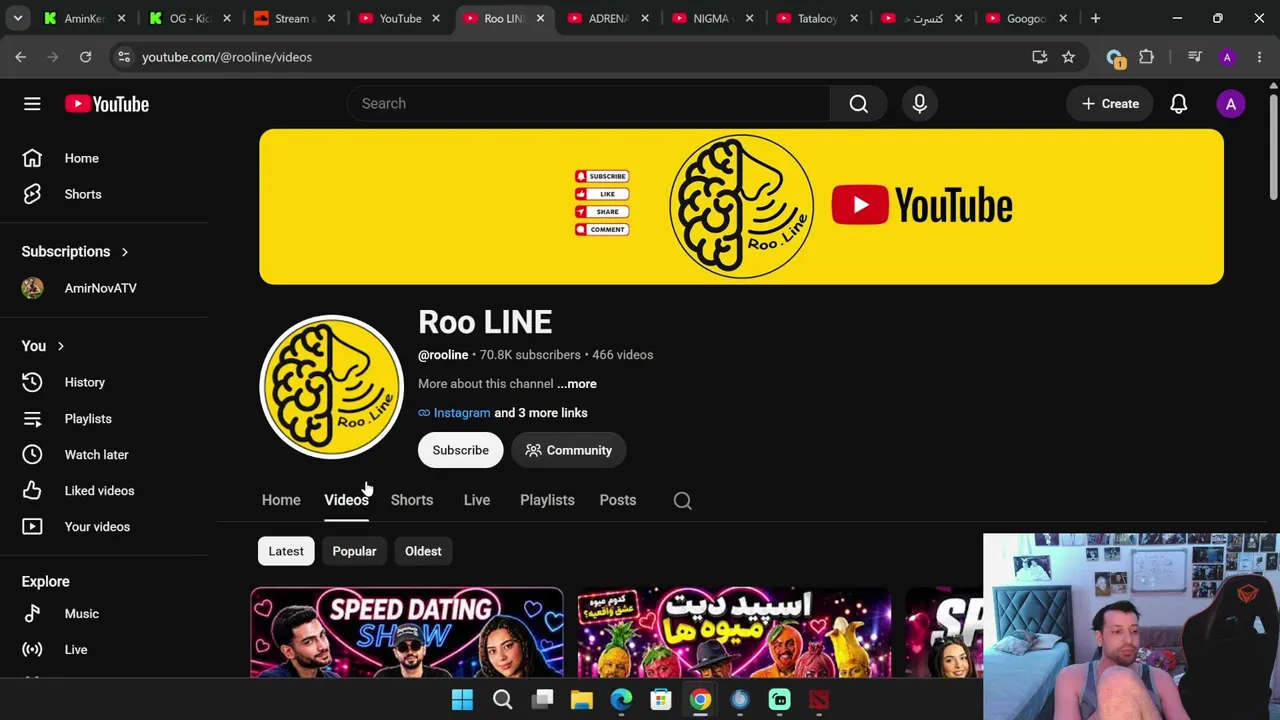Start voice search with the microphone icon
Screen dimensions: 1280x720
[x=920, y=104]
